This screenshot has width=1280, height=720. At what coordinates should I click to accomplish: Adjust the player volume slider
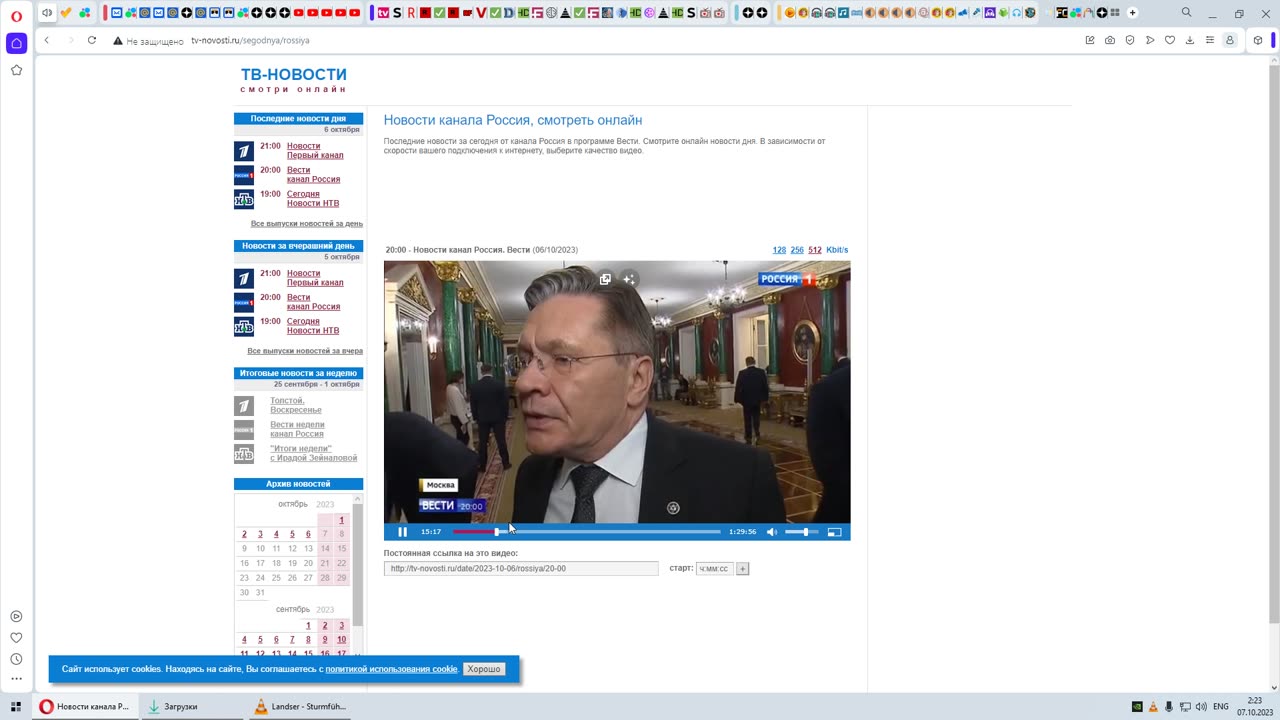pos(802,532)
